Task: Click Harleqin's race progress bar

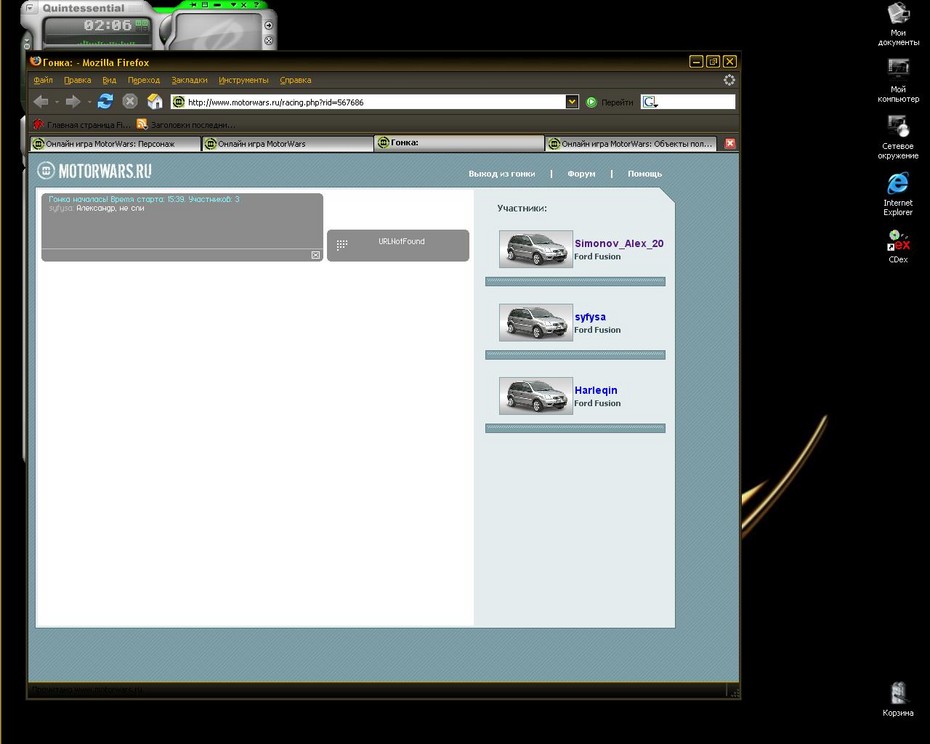Action: [575, 428]
